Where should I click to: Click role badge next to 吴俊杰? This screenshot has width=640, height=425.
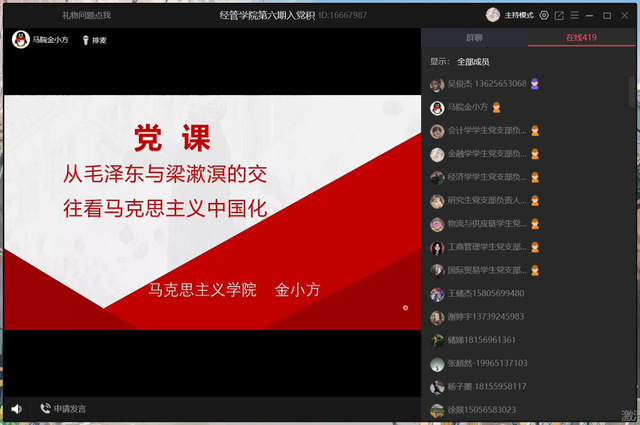[x=535, y=84]
